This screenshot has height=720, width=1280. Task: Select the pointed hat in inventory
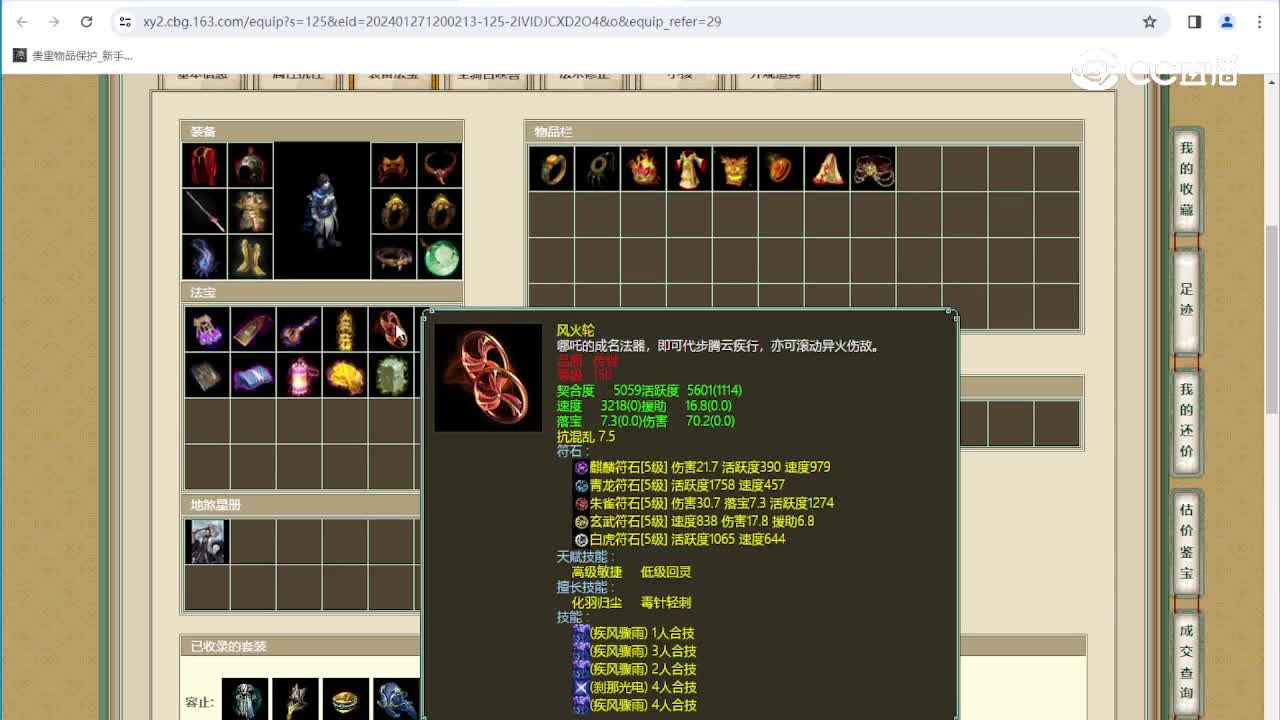(x=827, y=168)
